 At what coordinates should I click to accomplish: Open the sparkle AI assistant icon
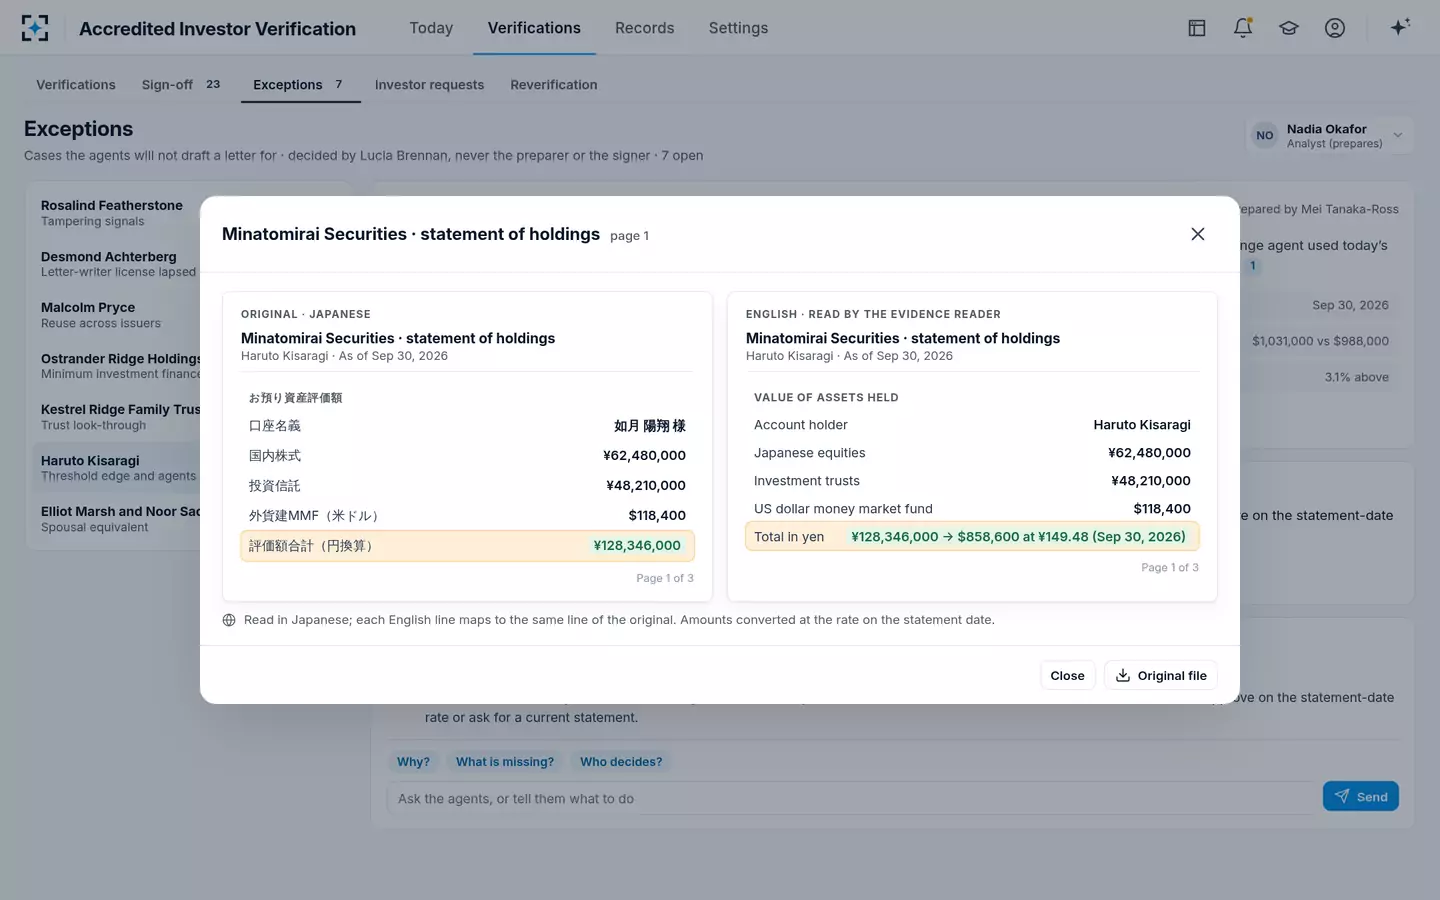coord(1400,28)
